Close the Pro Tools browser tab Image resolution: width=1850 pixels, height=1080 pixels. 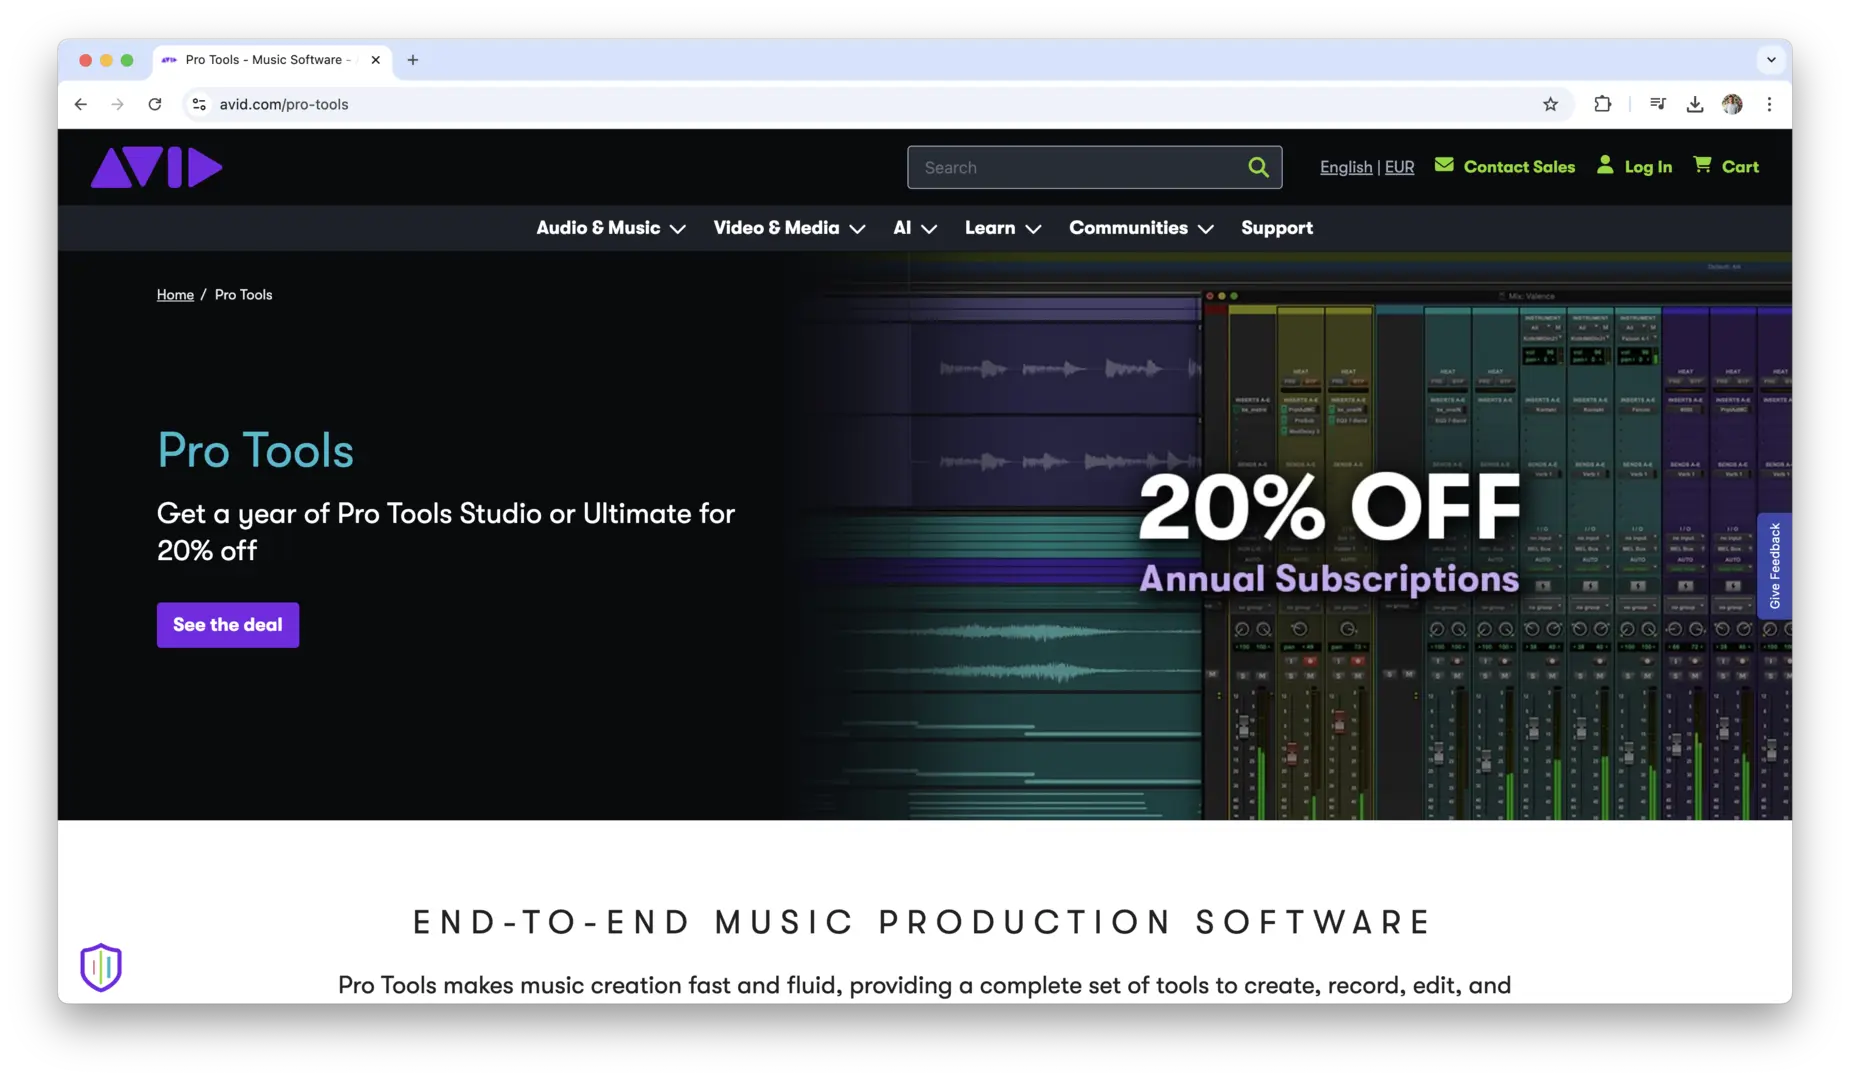point(375,60)
